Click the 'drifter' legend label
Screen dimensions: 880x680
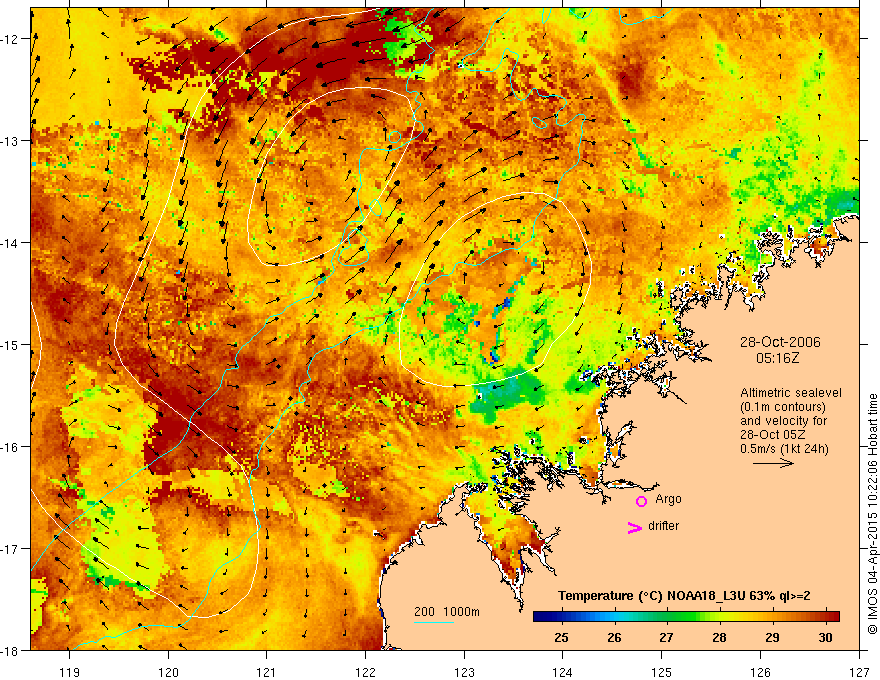pos(663,526)
